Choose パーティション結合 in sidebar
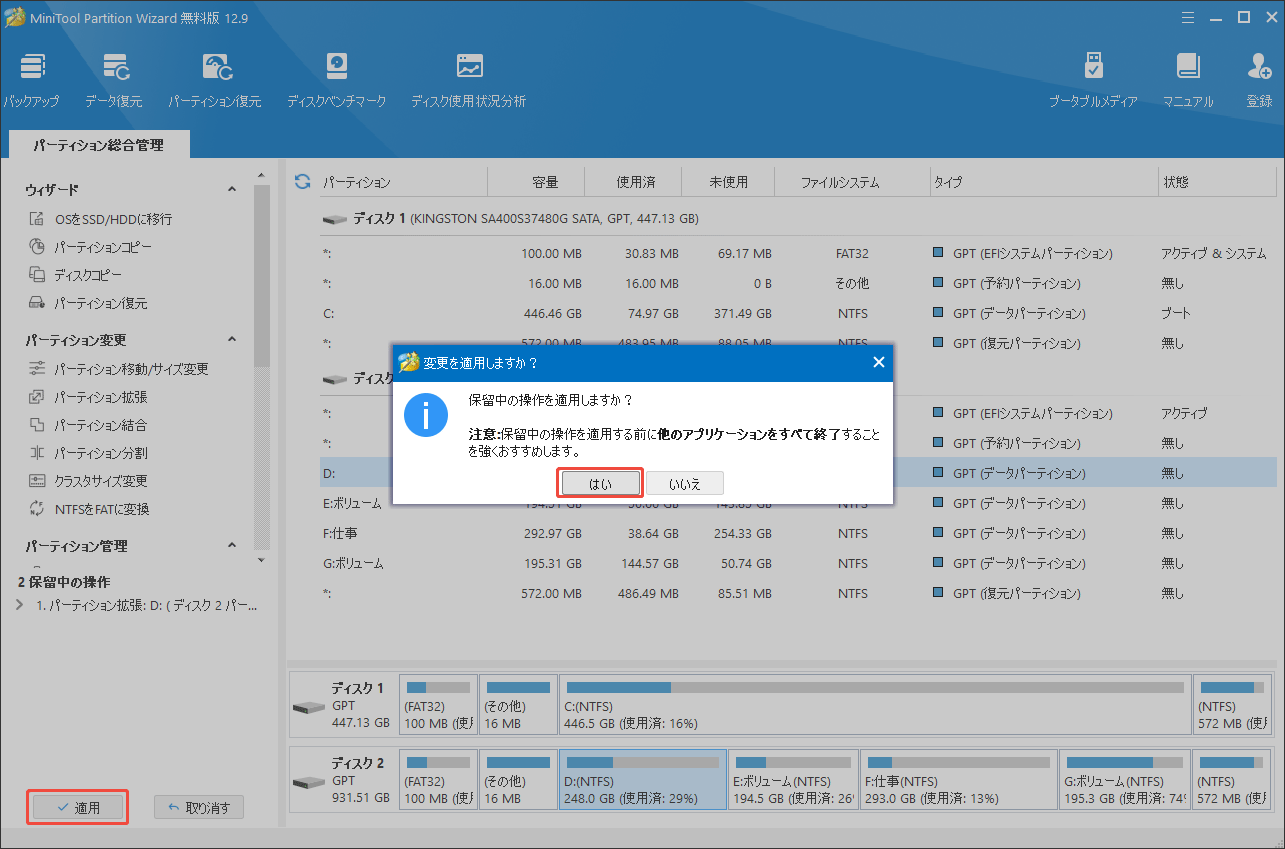This screenshot has height=849, width=1285. 88,425
